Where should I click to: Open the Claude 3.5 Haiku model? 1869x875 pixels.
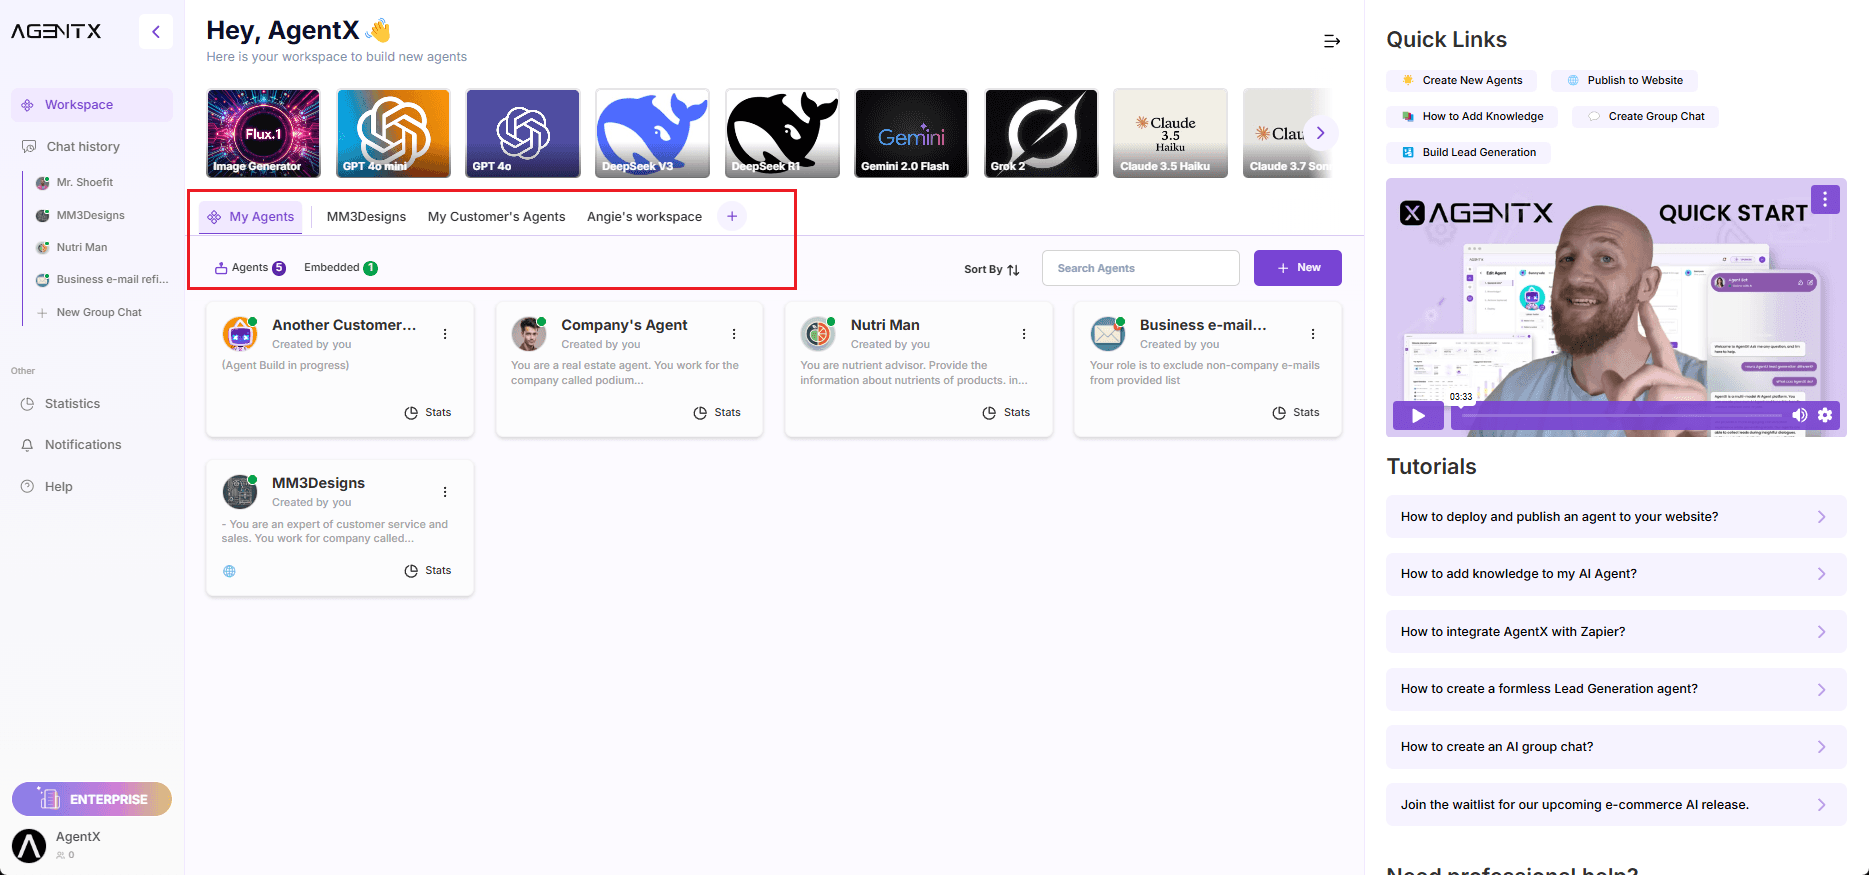click(x=1170, y=133)
